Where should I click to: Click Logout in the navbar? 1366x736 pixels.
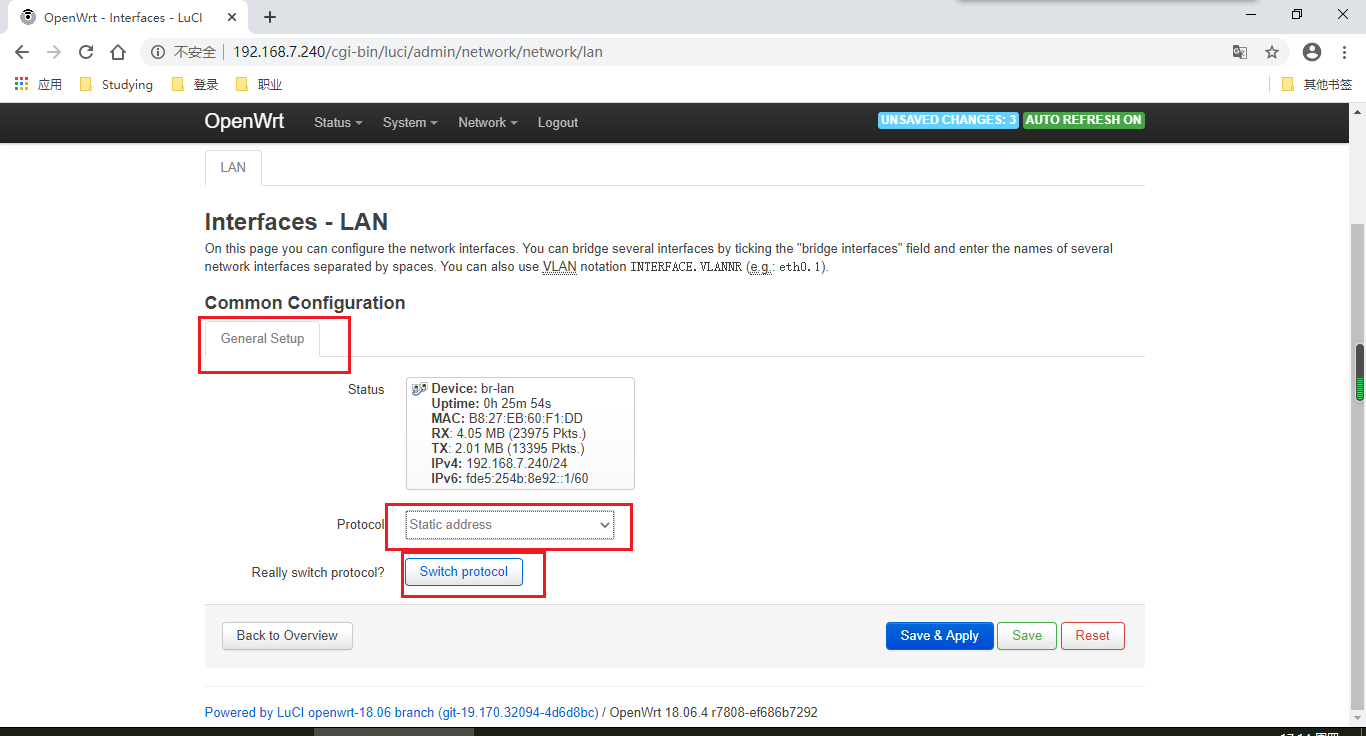pyautogui.click(x=558, y=122)
